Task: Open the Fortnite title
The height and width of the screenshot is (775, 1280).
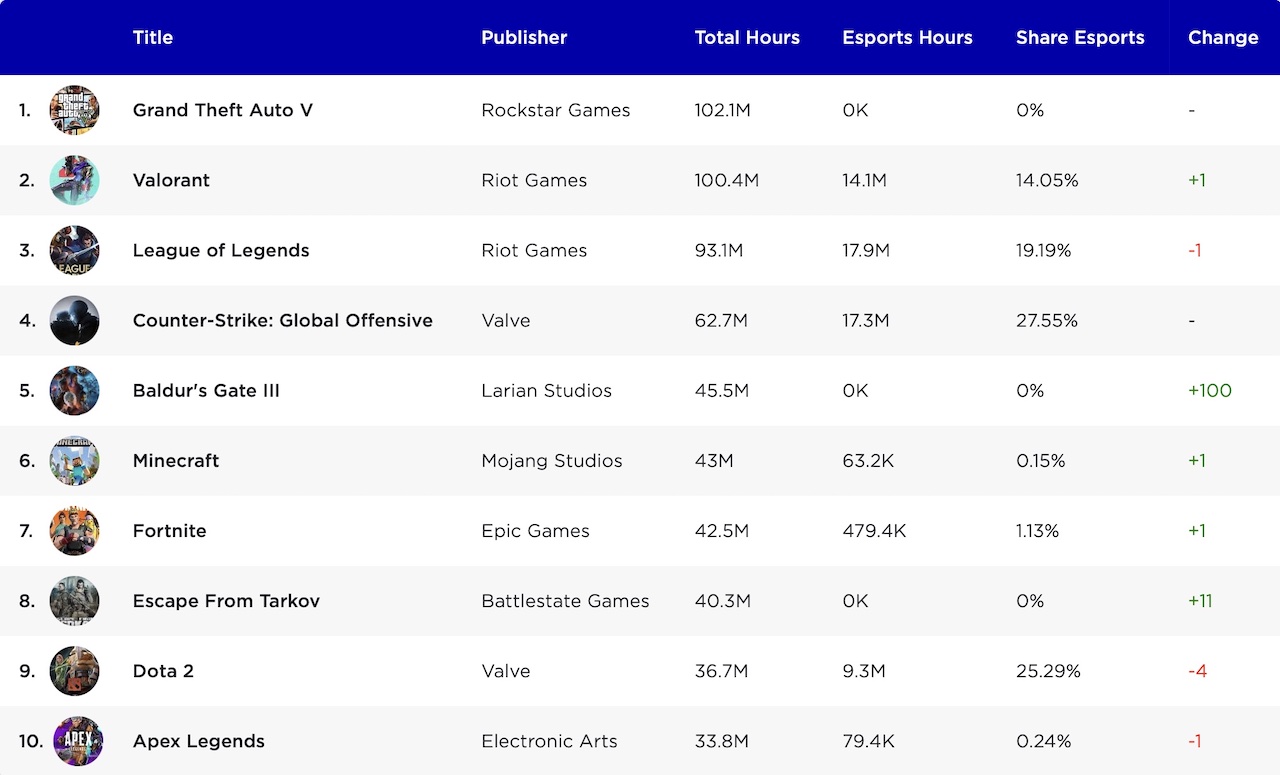Action: (170, 531)
